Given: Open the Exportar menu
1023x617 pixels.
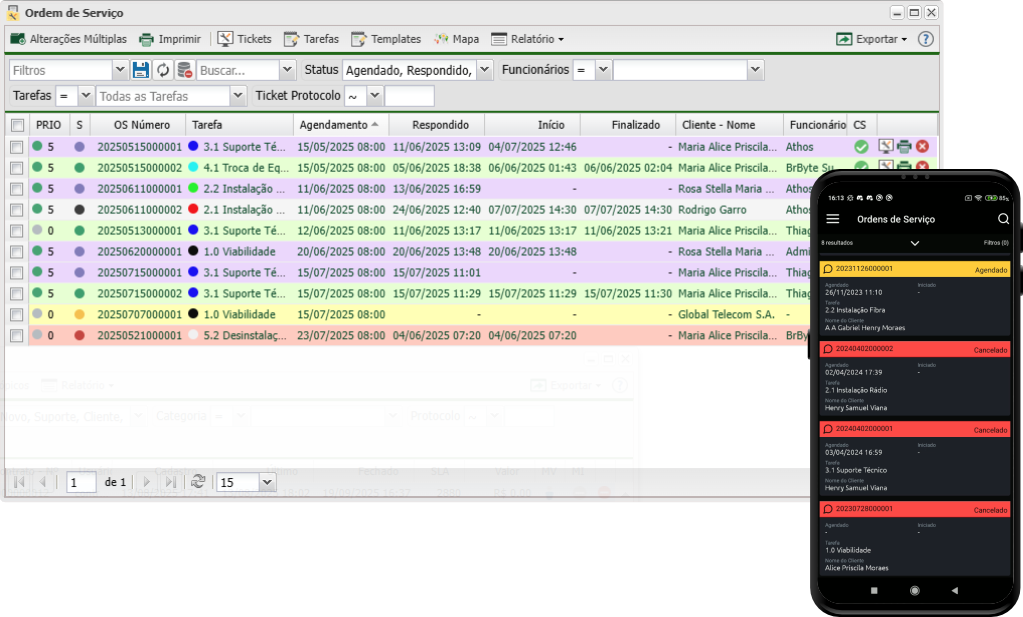Looking at the screenshot, I should 871,39.
